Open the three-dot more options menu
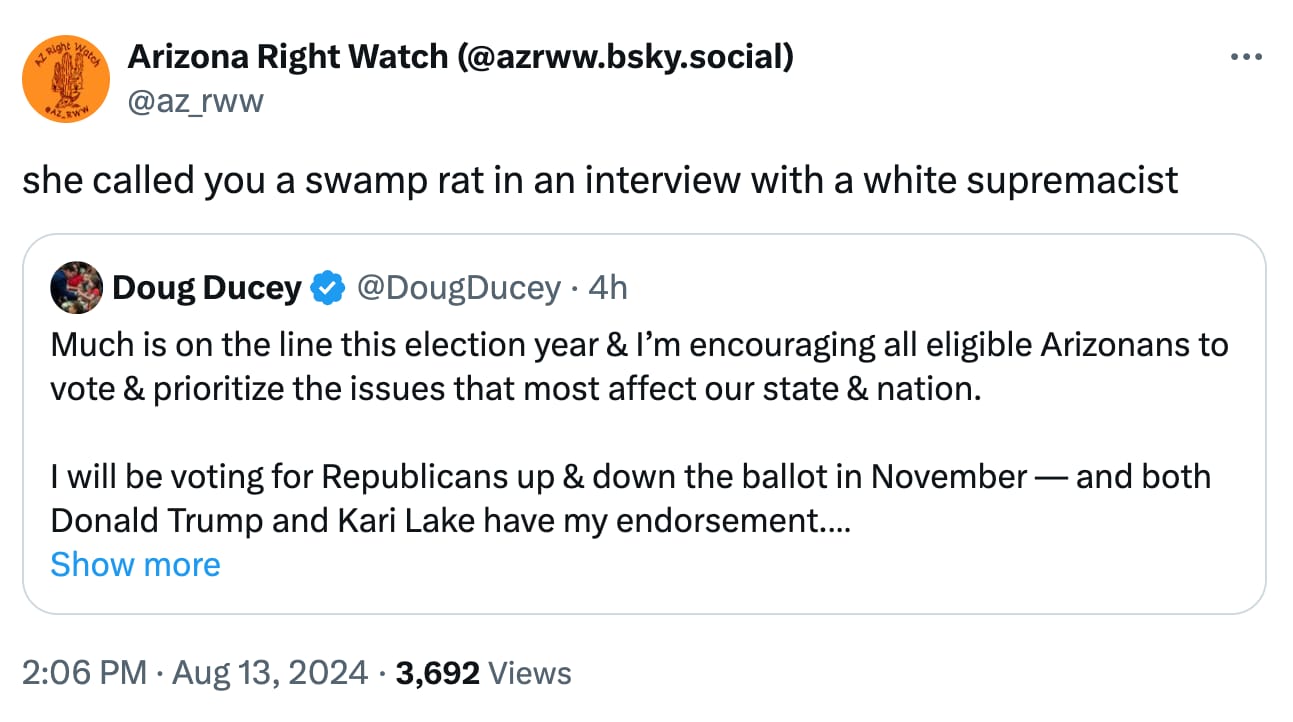Image resolution: width=1293 pixels, height=722 pixels. coord(1246,58)
